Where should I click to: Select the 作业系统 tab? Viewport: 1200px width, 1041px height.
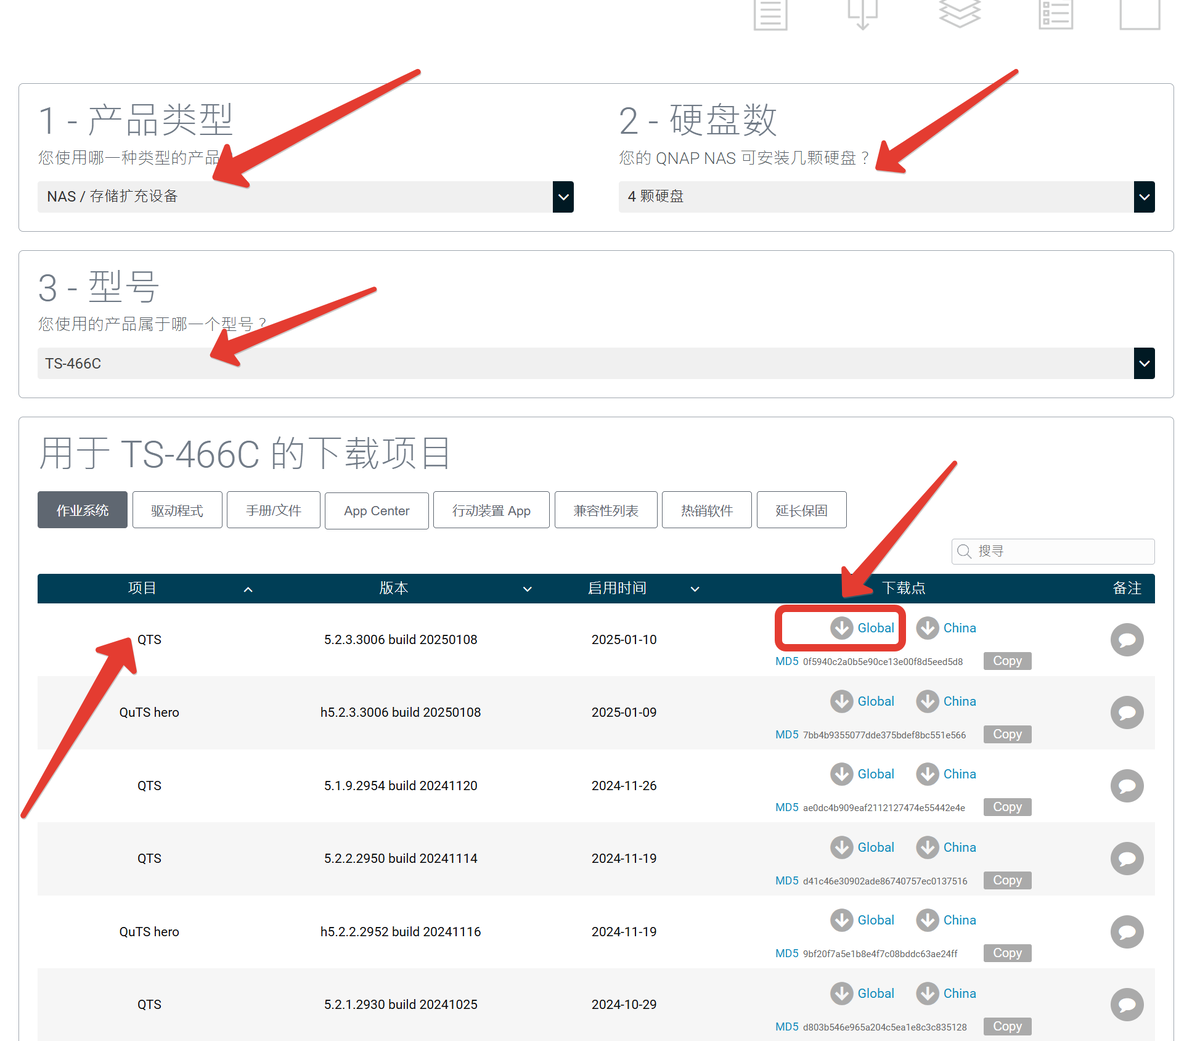coord(83,510)
